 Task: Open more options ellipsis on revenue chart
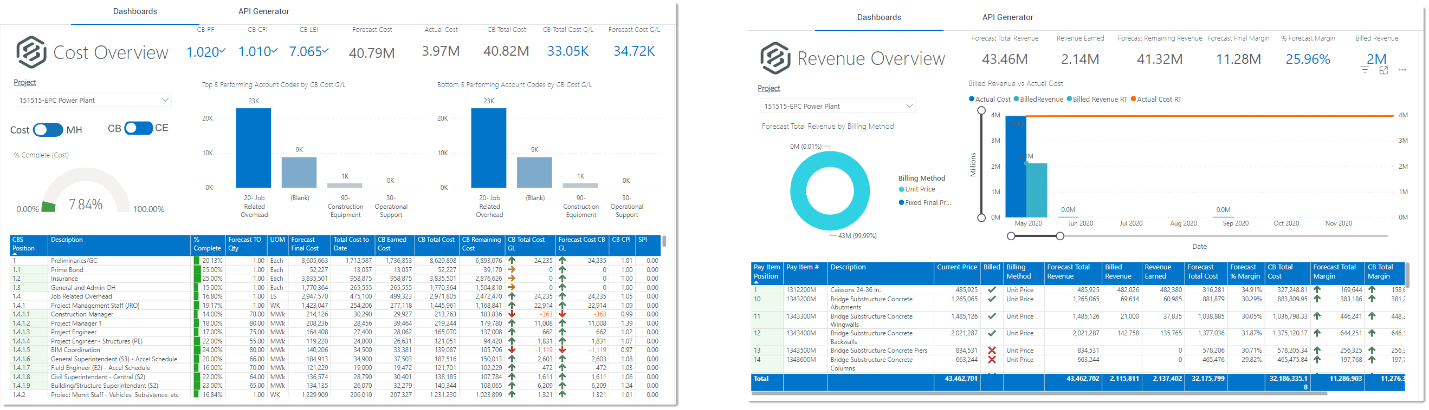pyautogui.click(x=1402, y=71)
